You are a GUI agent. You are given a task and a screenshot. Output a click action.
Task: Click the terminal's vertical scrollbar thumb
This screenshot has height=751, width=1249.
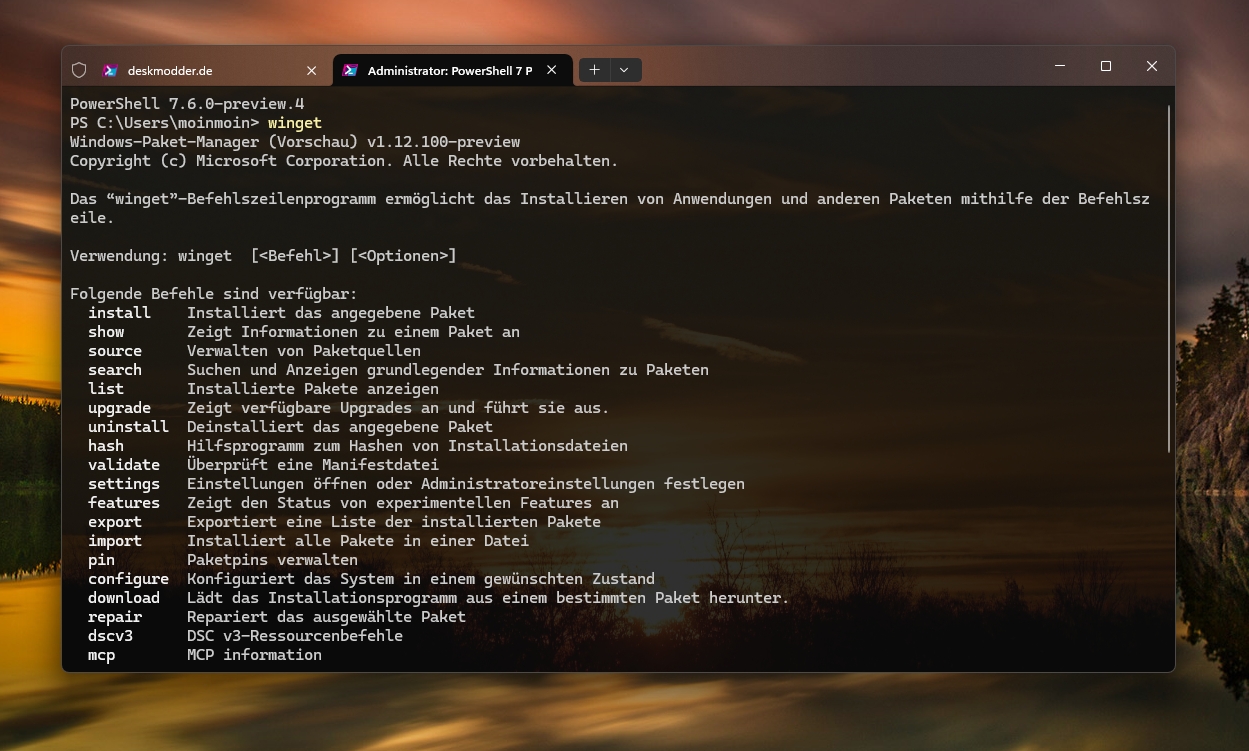click(1169, 280)
